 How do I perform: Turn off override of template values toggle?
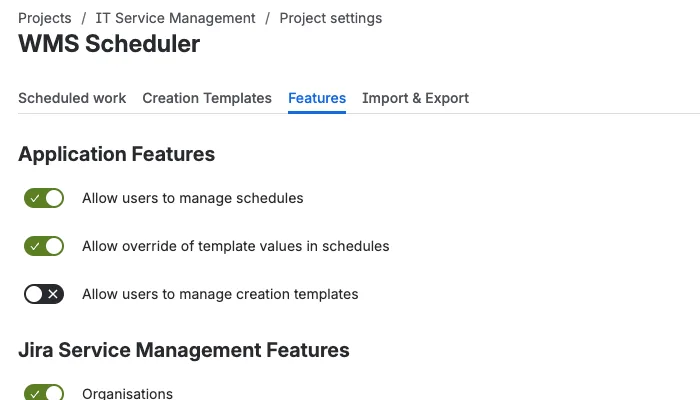pyautogui.click(x=44, y=246)
